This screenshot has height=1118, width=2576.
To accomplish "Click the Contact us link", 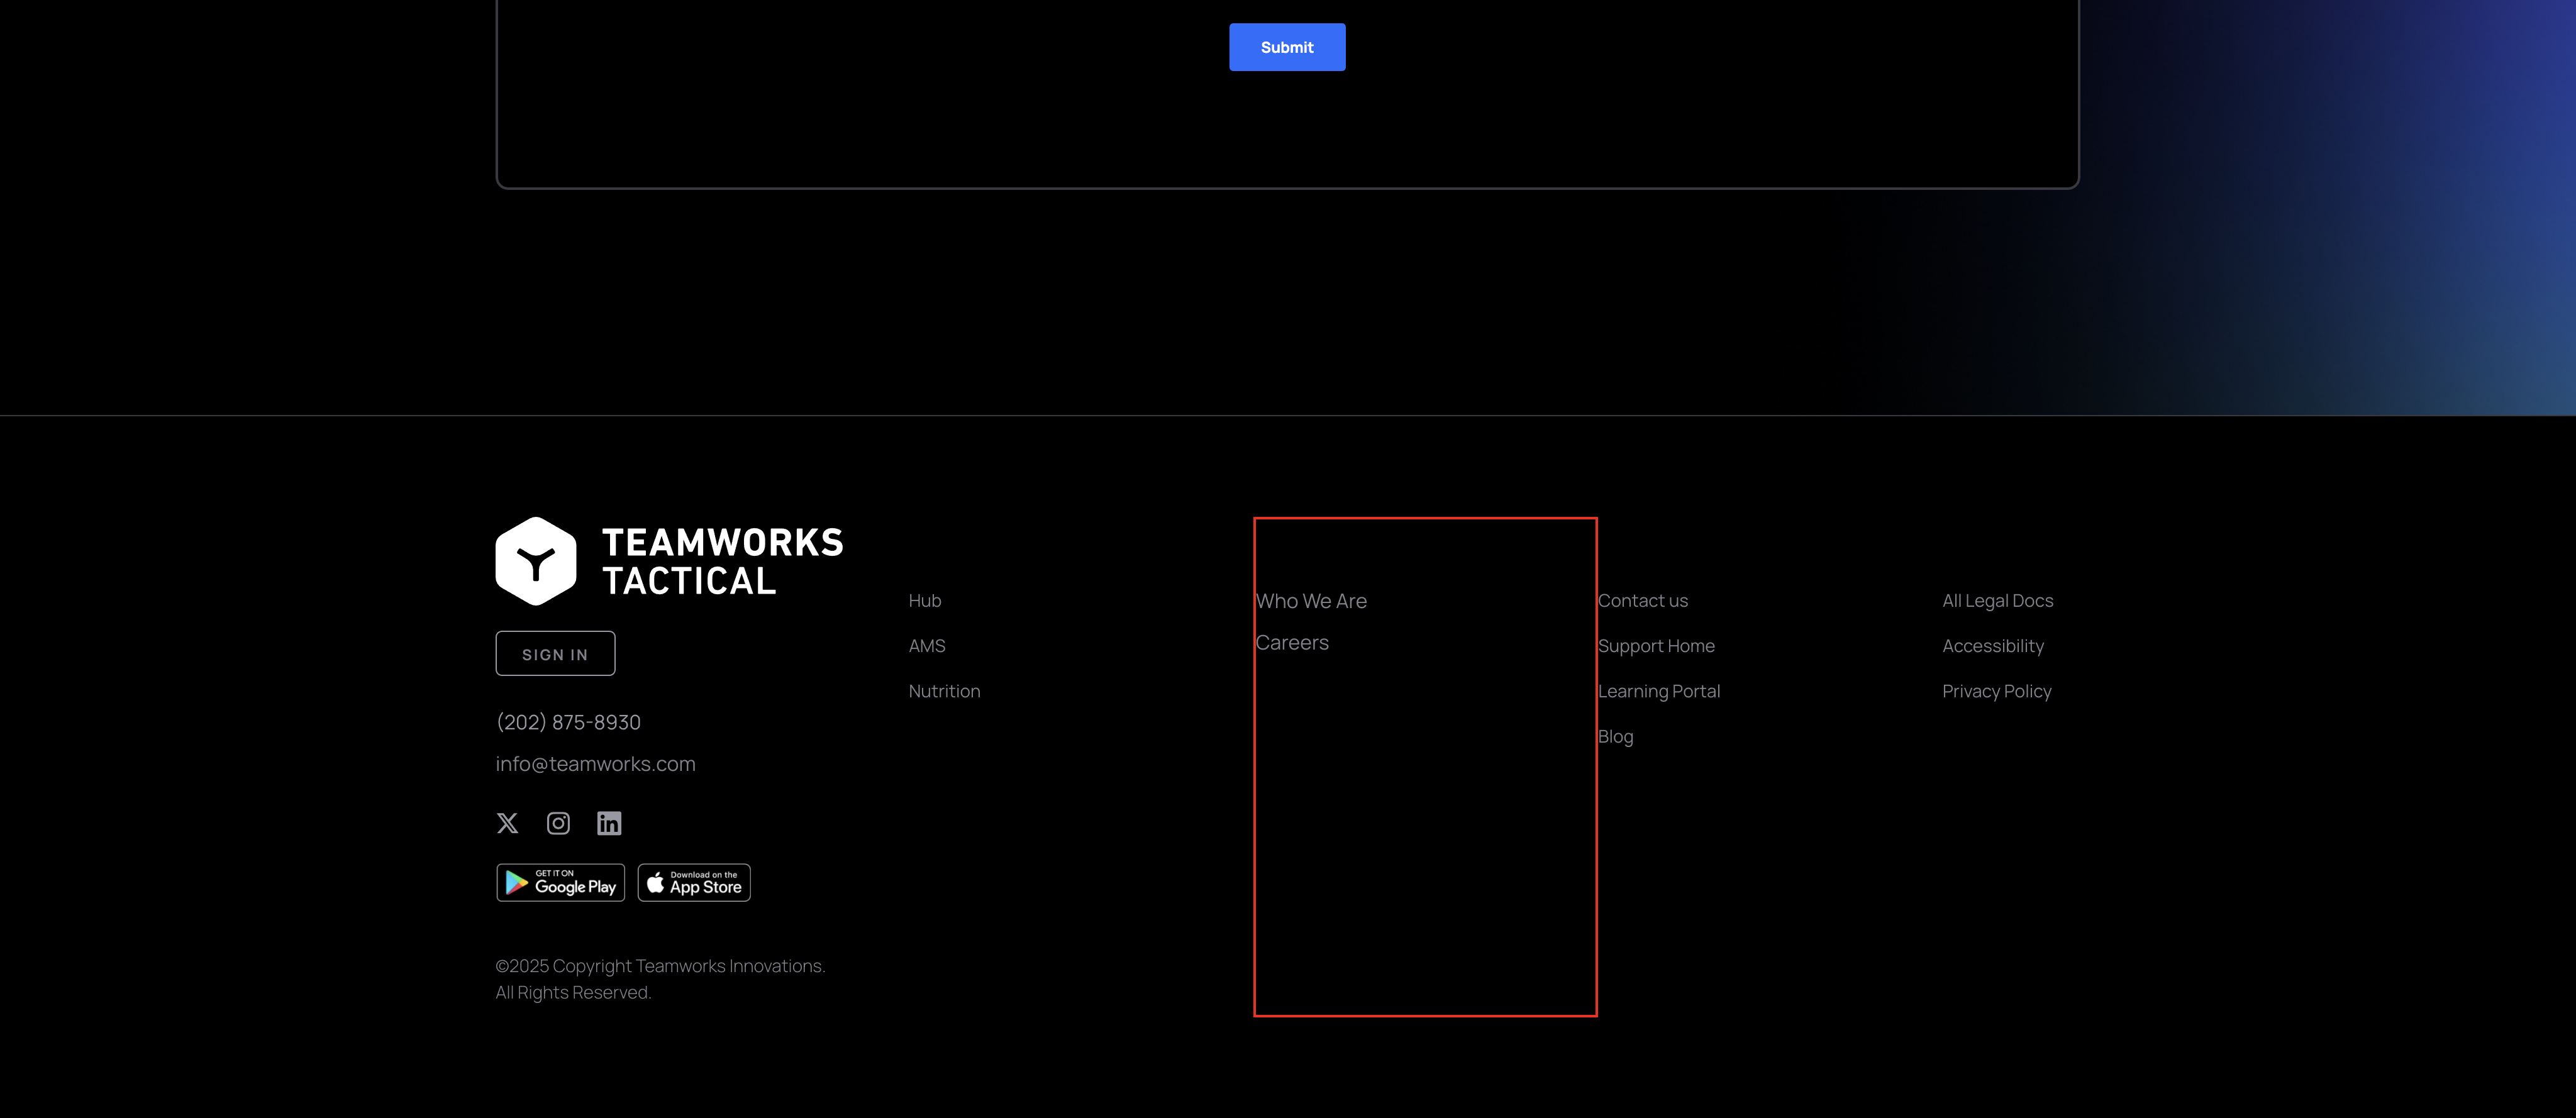I will click(1642, 601).
